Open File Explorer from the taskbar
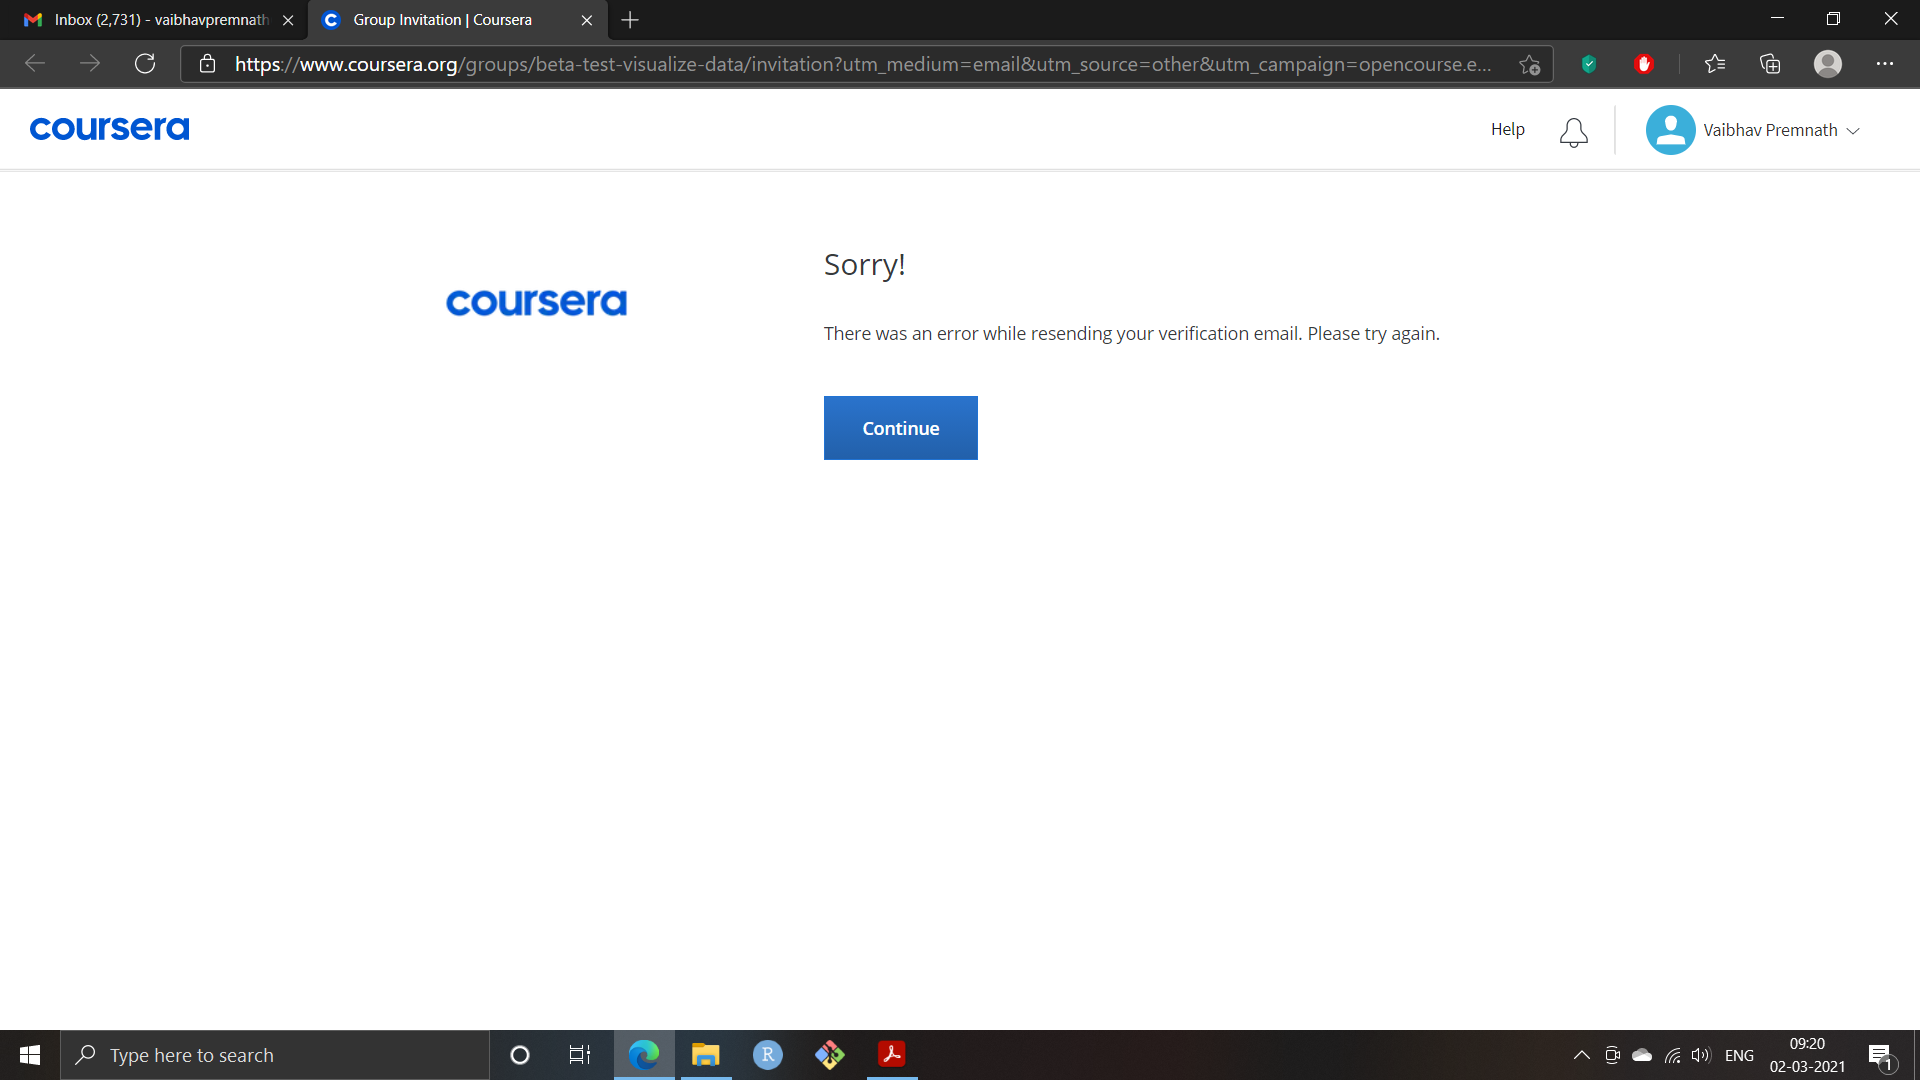Viewport: 1920px width, 1080px height. tap(706, 1055)
